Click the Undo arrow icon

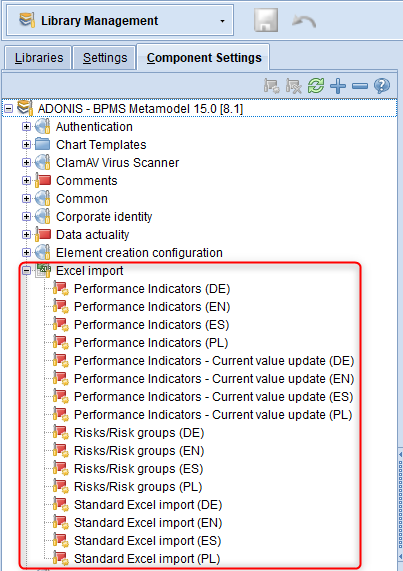coord(304,21)
